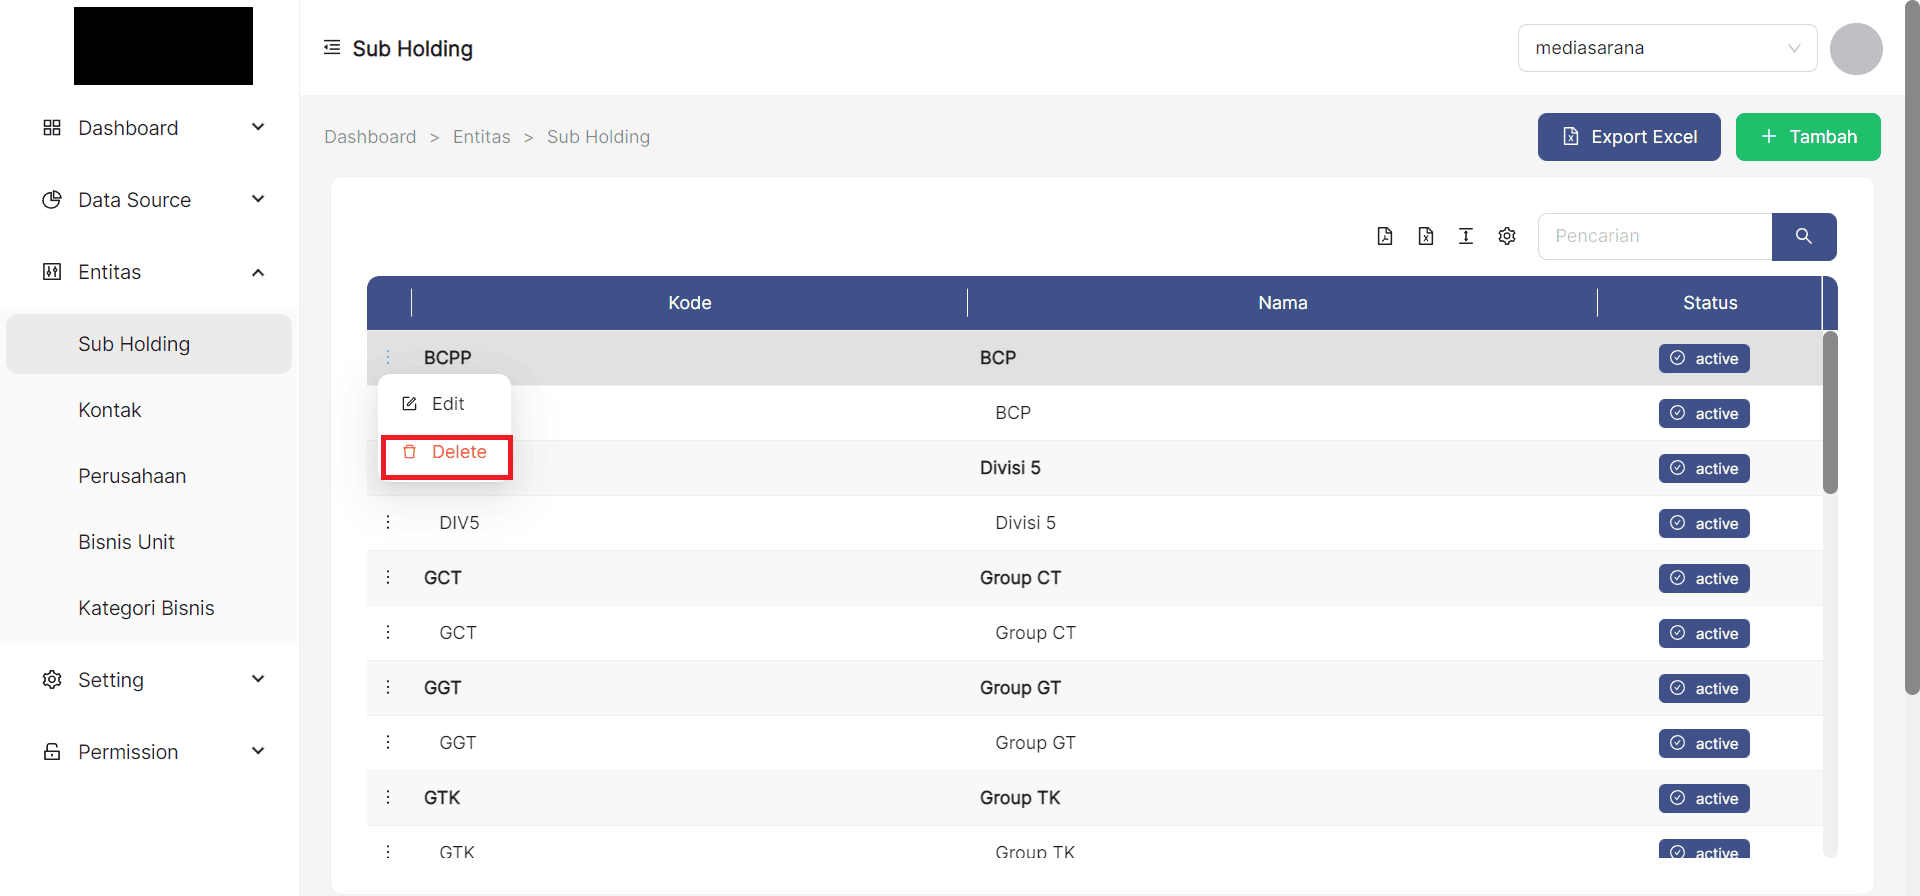Image resolution: width=1920 pixels, height=896 pixels.
Task: Open the mediasarana dropdown
Action: 1667,48
